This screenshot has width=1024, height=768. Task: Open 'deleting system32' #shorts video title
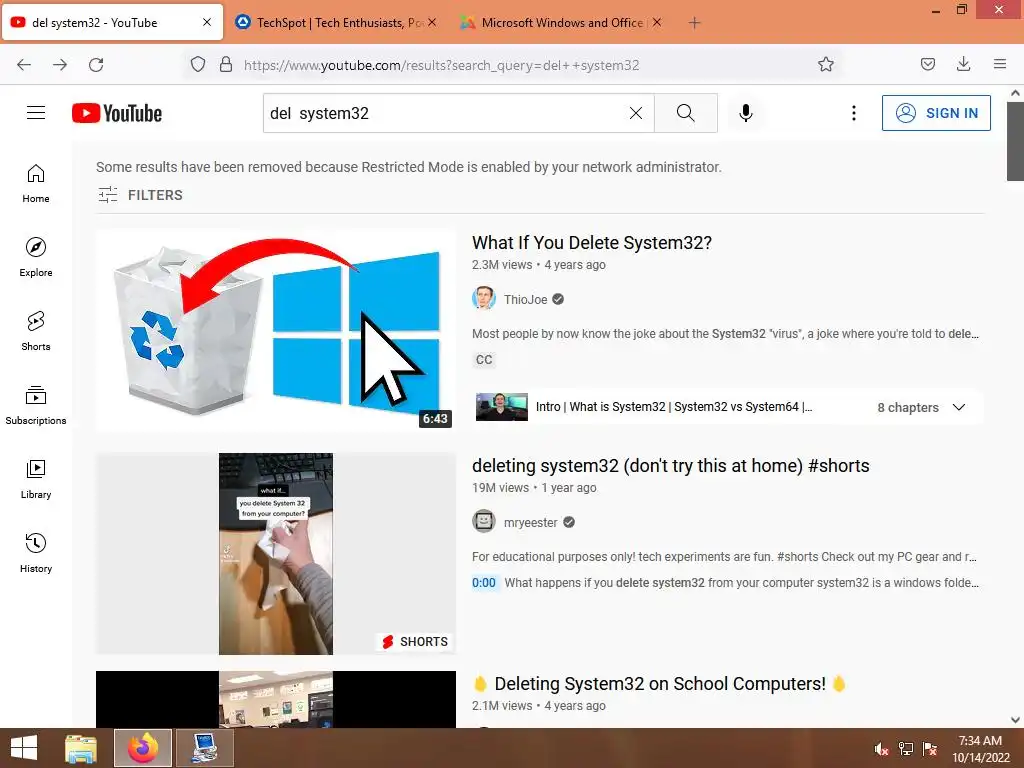(x=671, y=466)
